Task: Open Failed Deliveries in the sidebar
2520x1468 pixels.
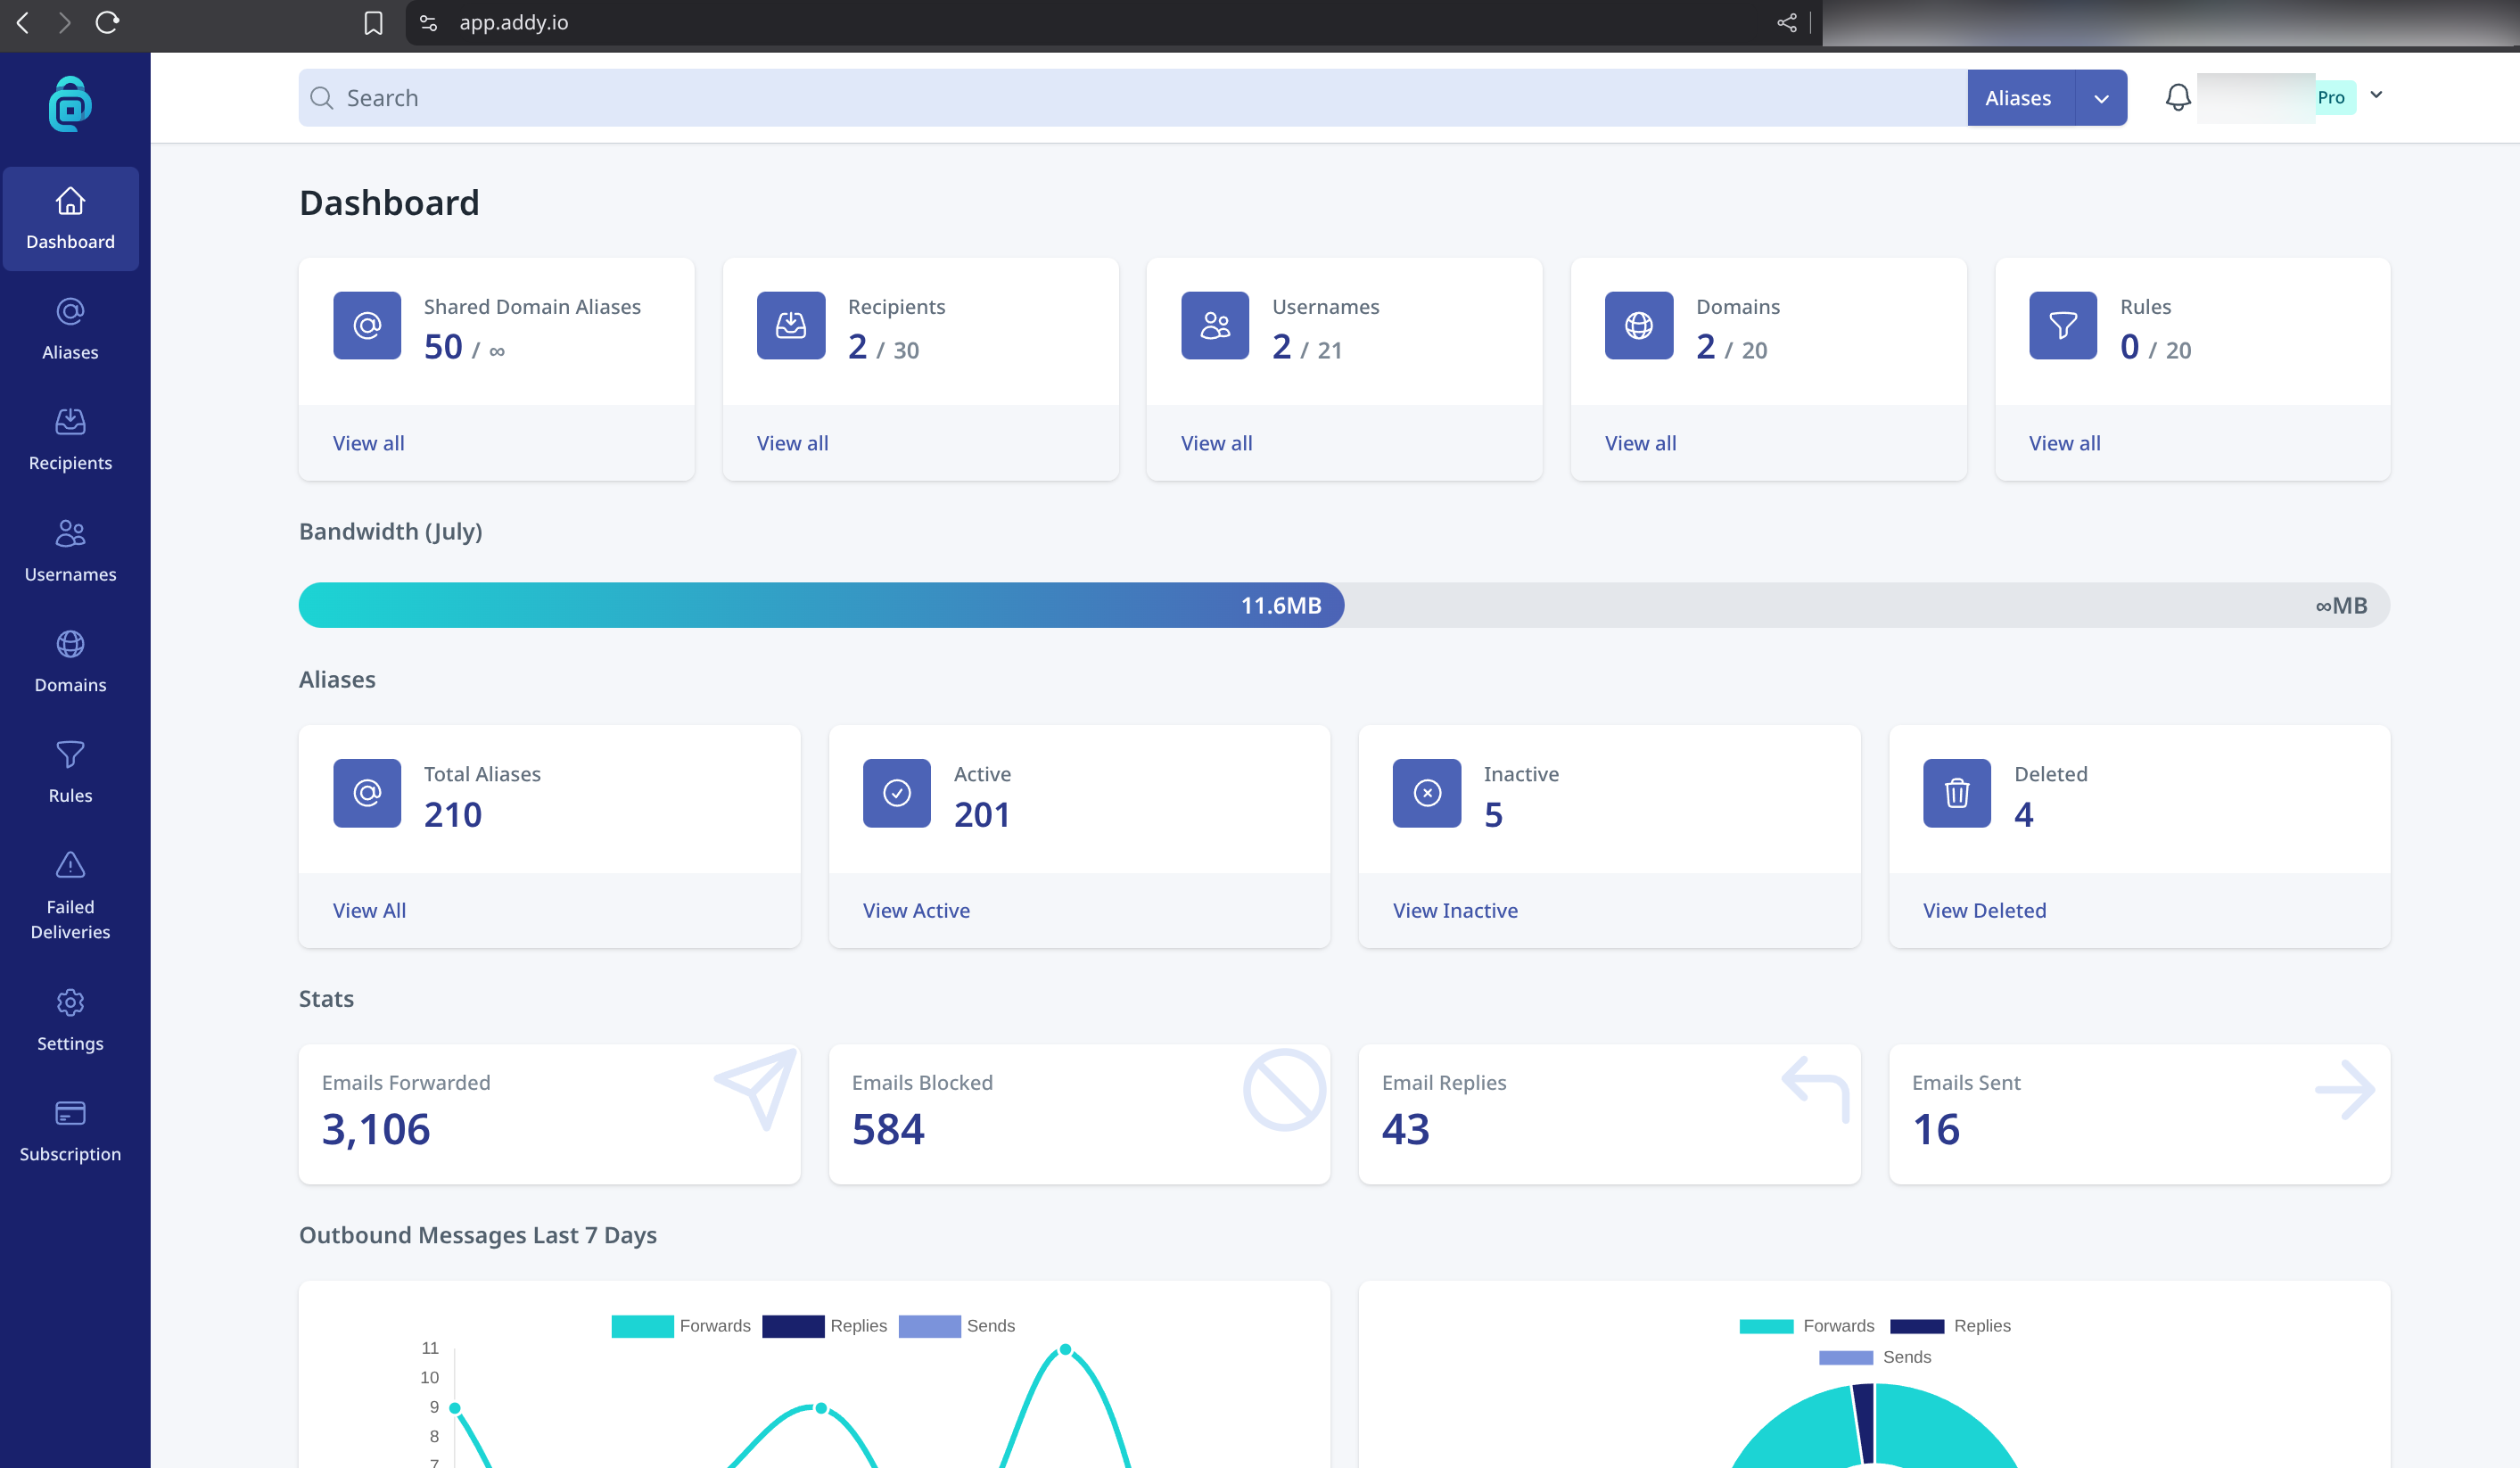Action: 70,895
